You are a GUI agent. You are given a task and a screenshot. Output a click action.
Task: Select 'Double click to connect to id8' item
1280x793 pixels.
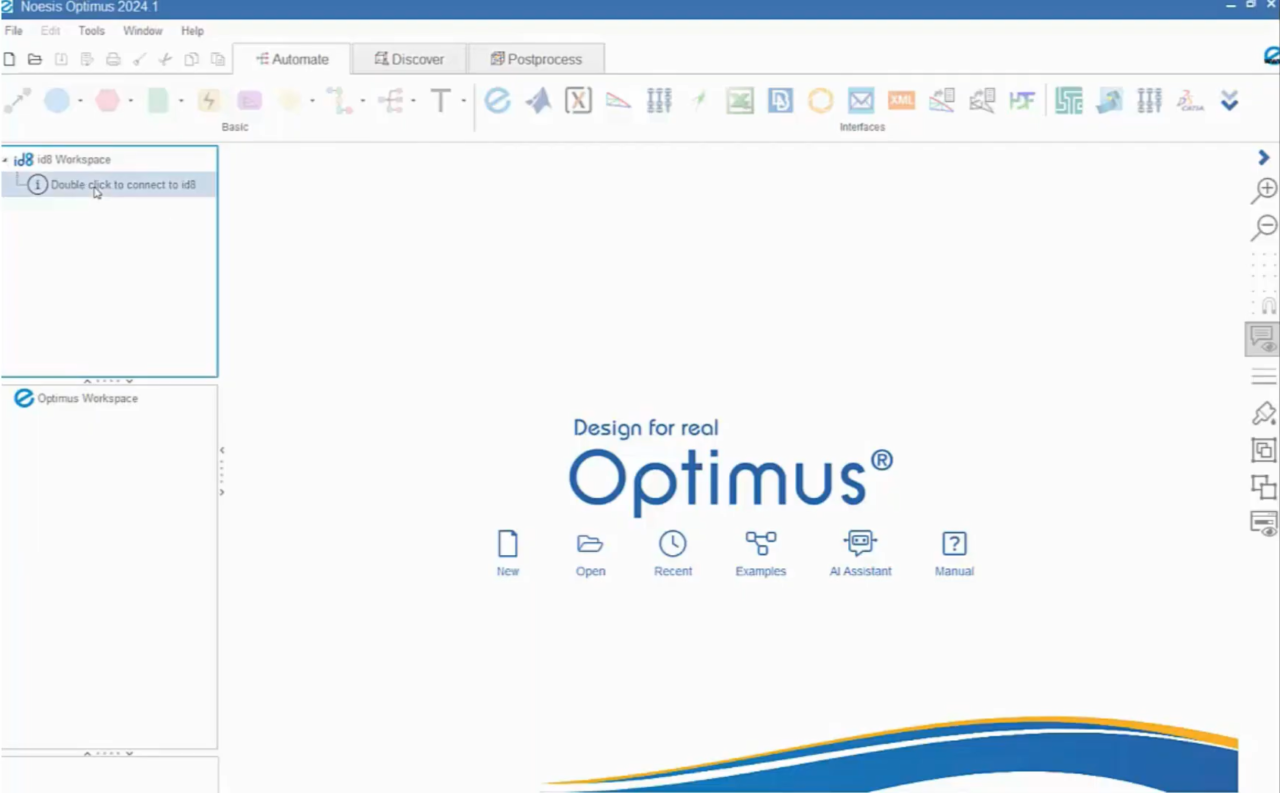pos(109,185)
